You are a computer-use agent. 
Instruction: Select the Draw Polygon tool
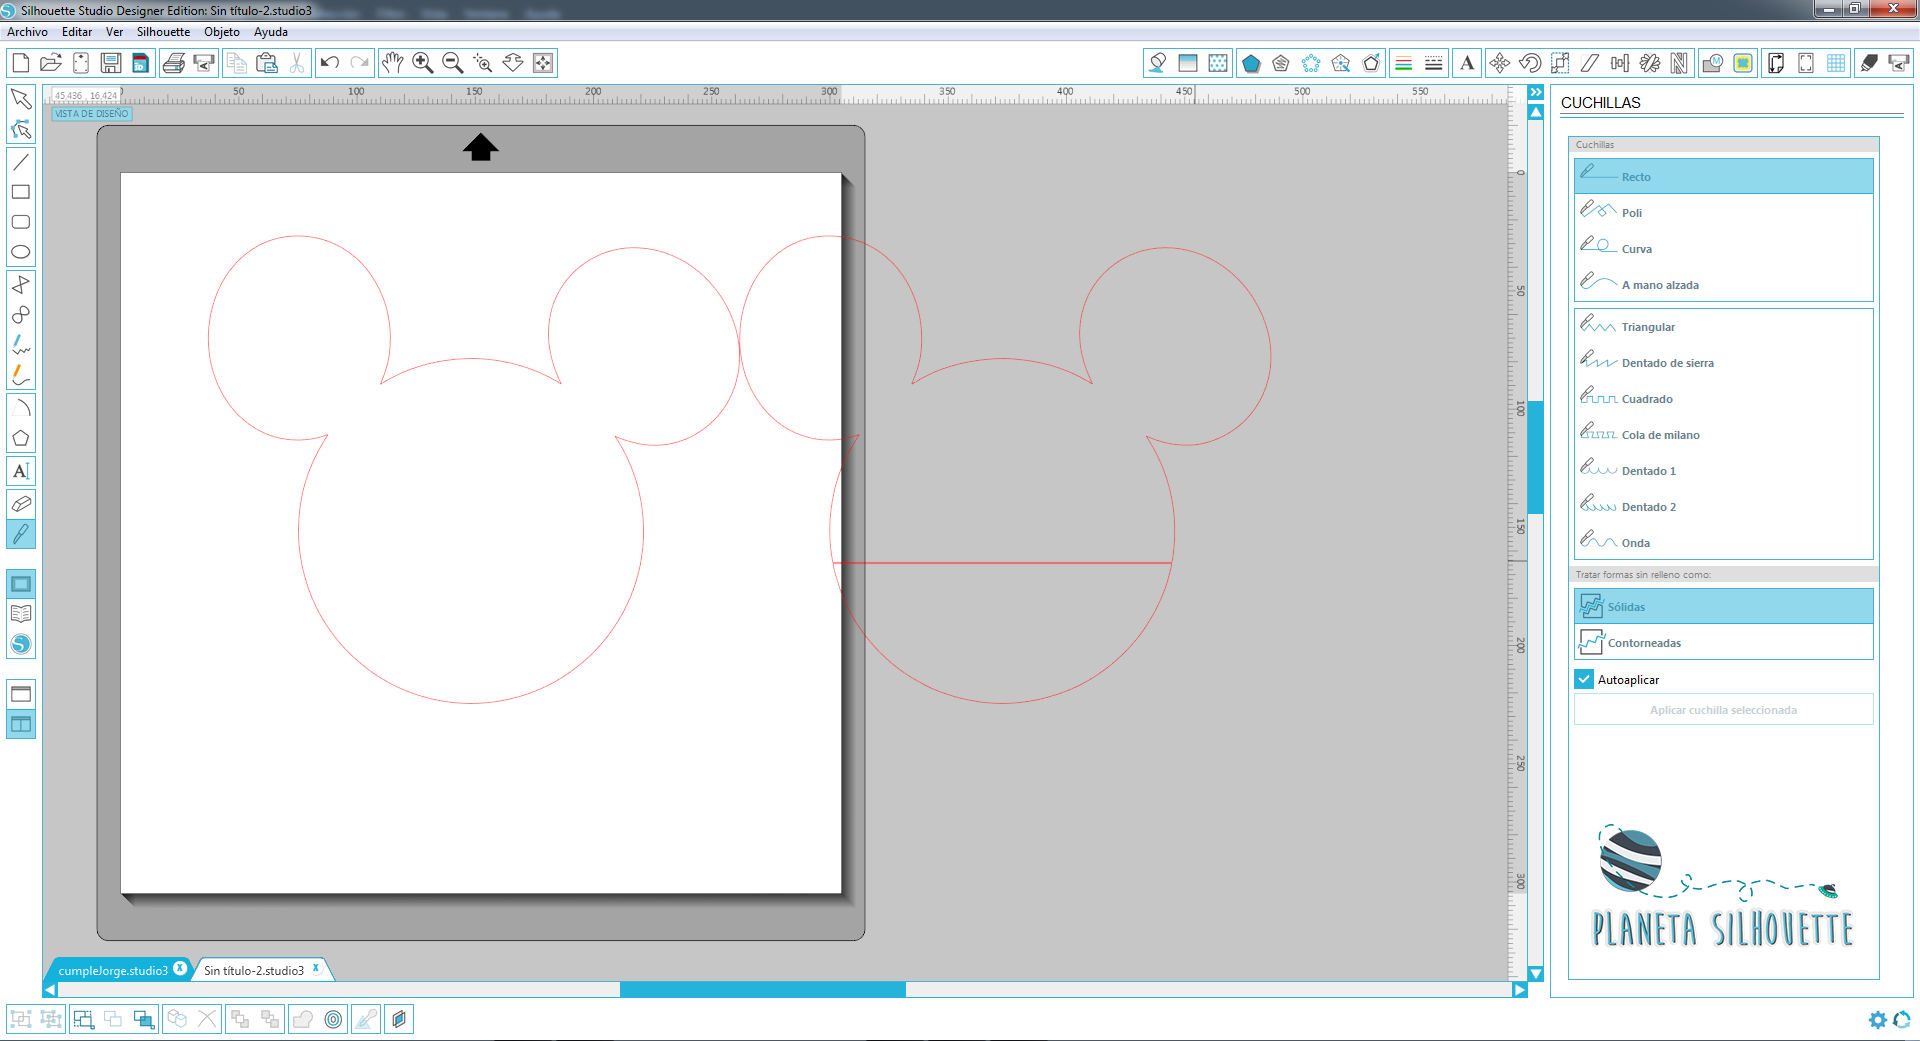point(21,285)
